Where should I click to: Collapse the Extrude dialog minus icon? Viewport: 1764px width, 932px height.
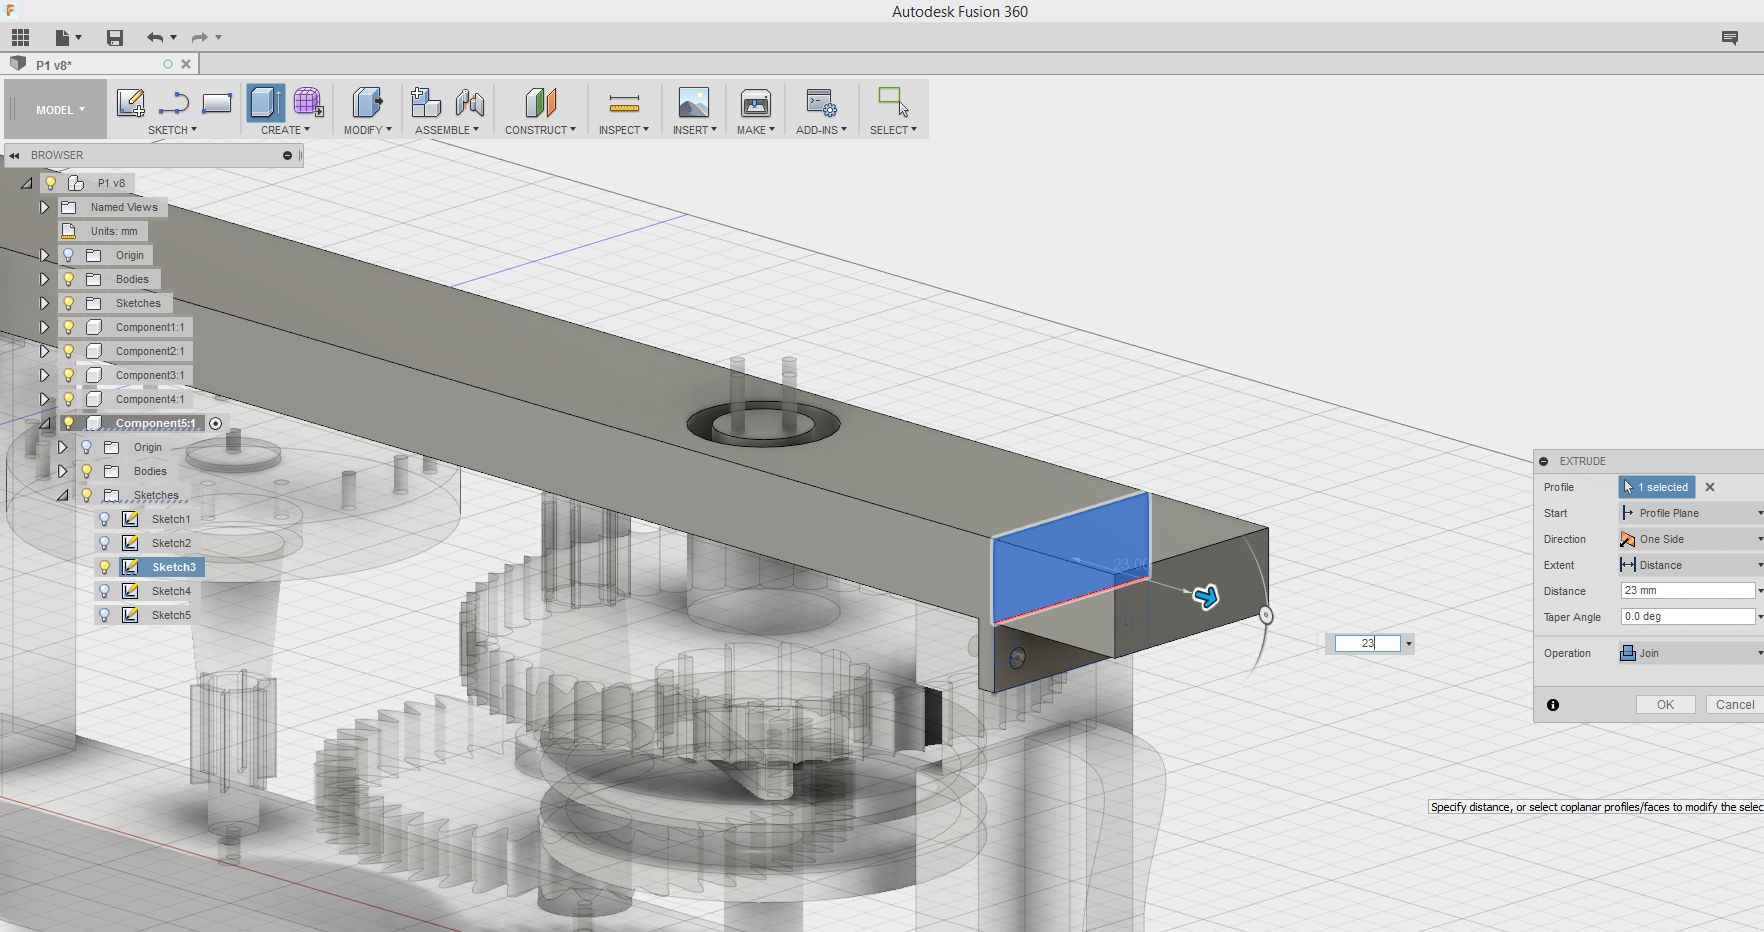pos(1544,461)
